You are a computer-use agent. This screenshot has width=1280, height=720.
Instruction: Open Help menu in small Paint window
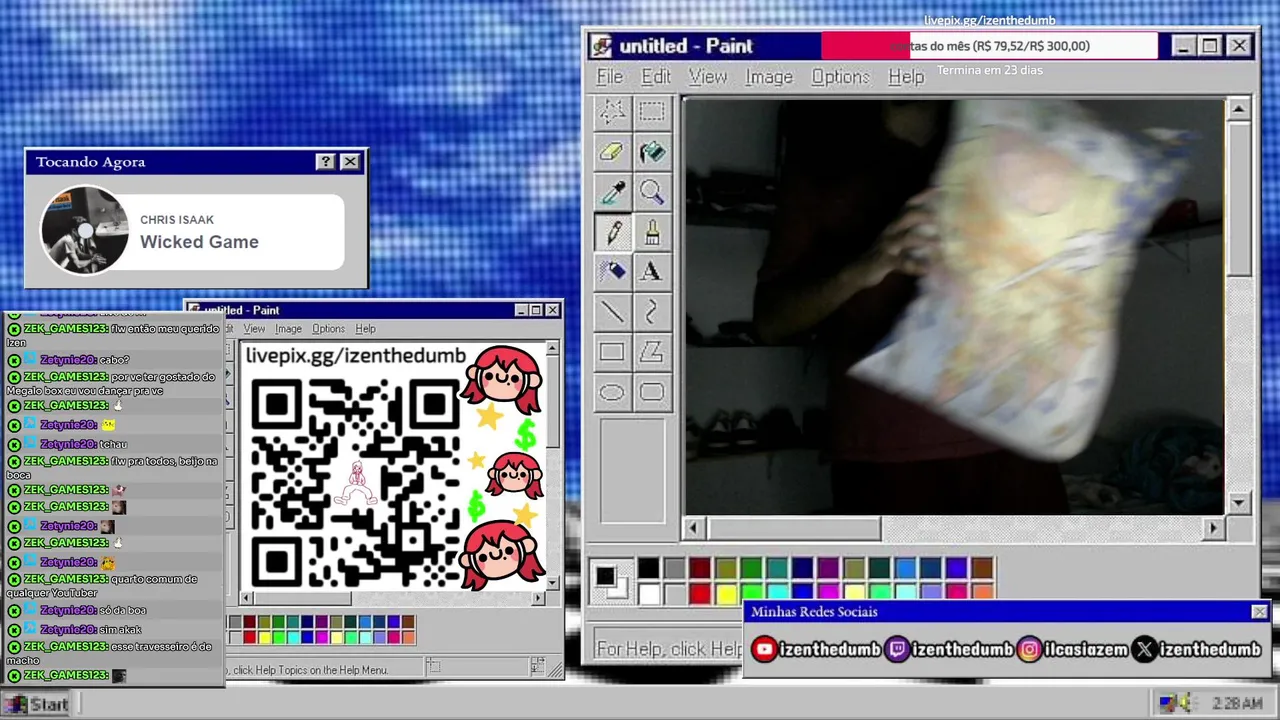tap(366, 329)
